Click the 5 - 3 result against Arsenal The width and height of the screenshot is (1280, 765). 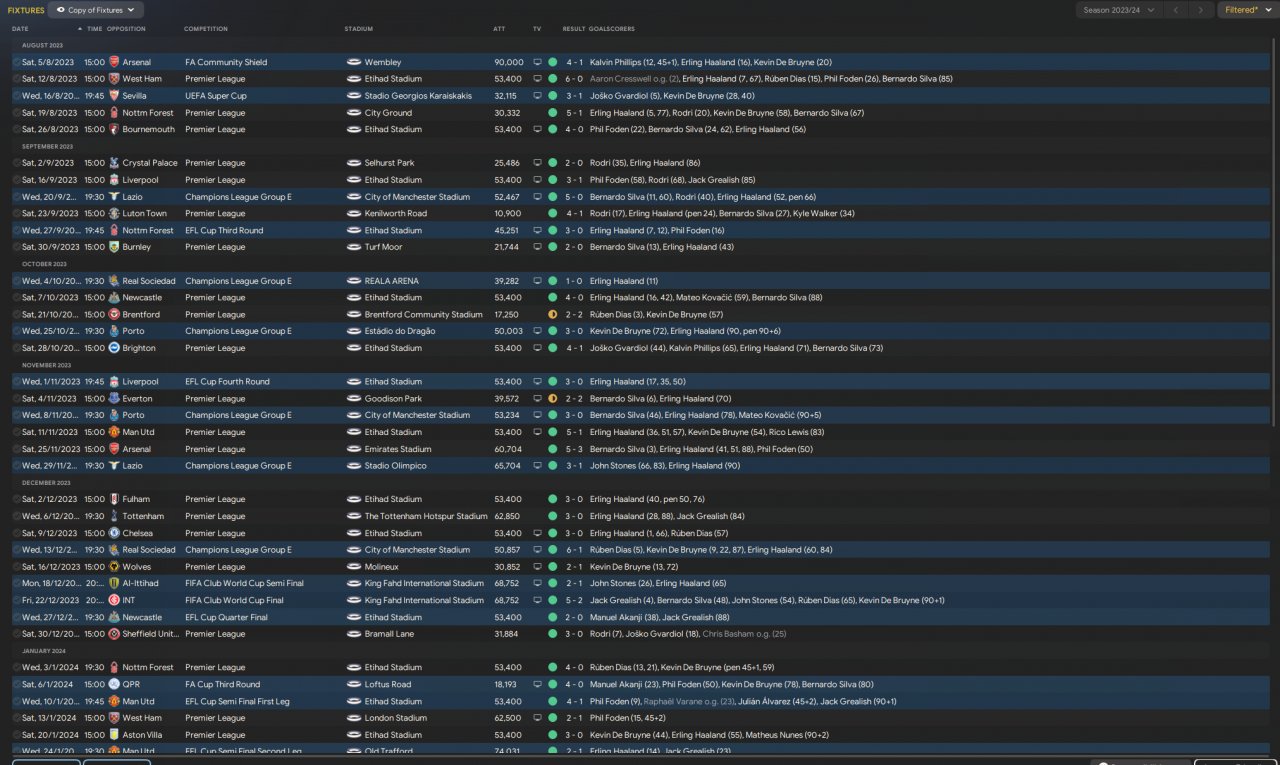click(574, 449)
